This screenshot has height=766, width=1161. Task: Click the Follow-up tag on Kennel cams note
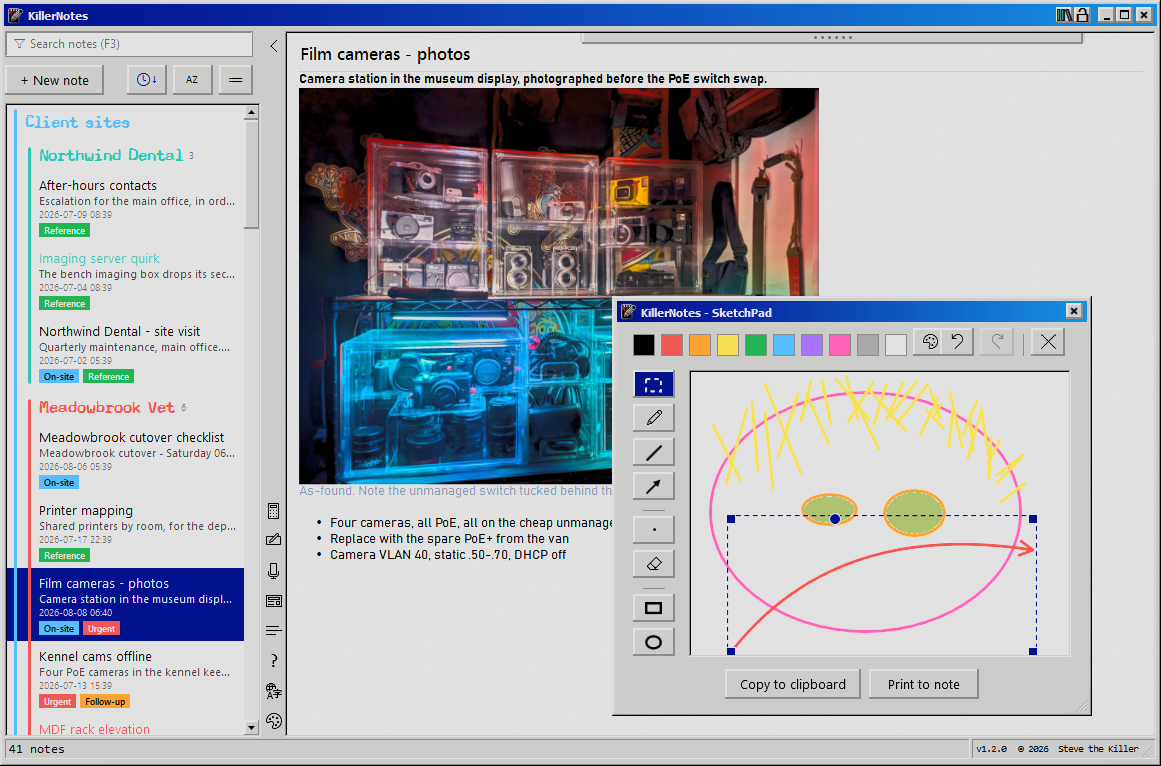point(105,701)
